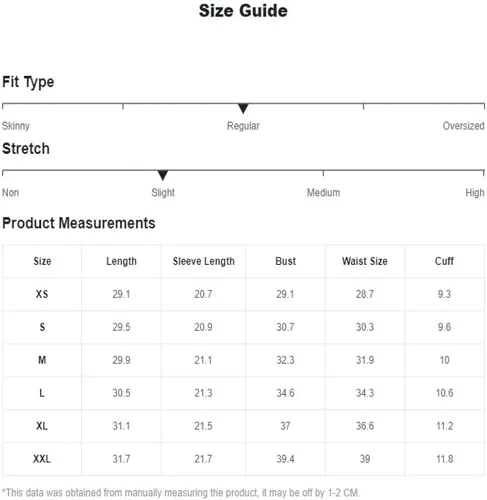Click the Fit Type triangle marker
The width and height of the screenshot is (487, 500).
point(243,108)
